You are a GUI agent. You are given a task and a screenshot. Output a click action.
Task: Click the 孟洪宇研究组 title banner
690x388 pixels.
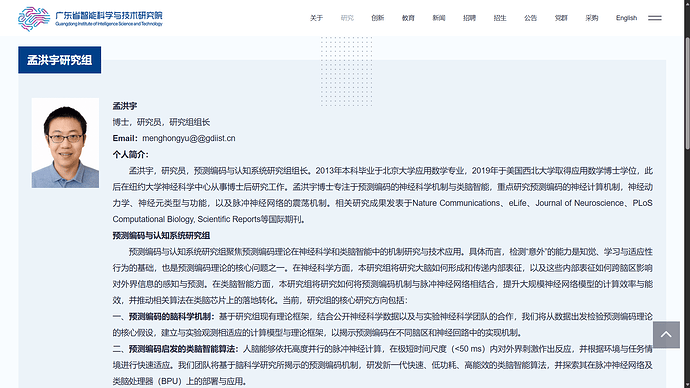pos(59,60)
